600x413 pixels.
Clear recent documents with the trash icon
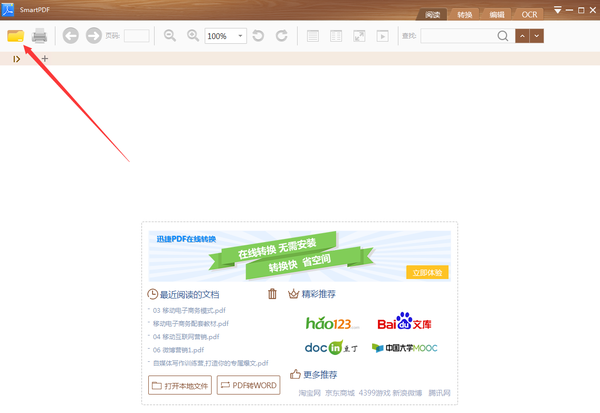[x=272, y=294]
